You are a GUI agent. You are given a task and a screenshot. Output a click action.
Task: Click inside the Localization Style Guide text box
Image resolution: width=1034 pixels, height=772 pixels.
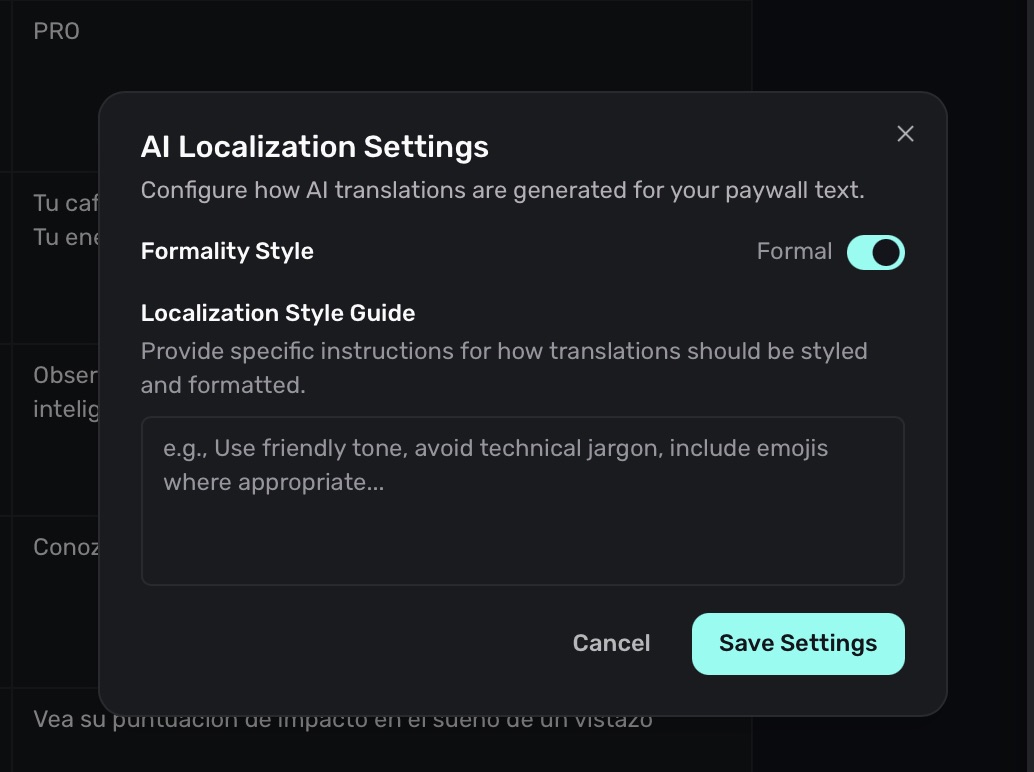[522, 500]
